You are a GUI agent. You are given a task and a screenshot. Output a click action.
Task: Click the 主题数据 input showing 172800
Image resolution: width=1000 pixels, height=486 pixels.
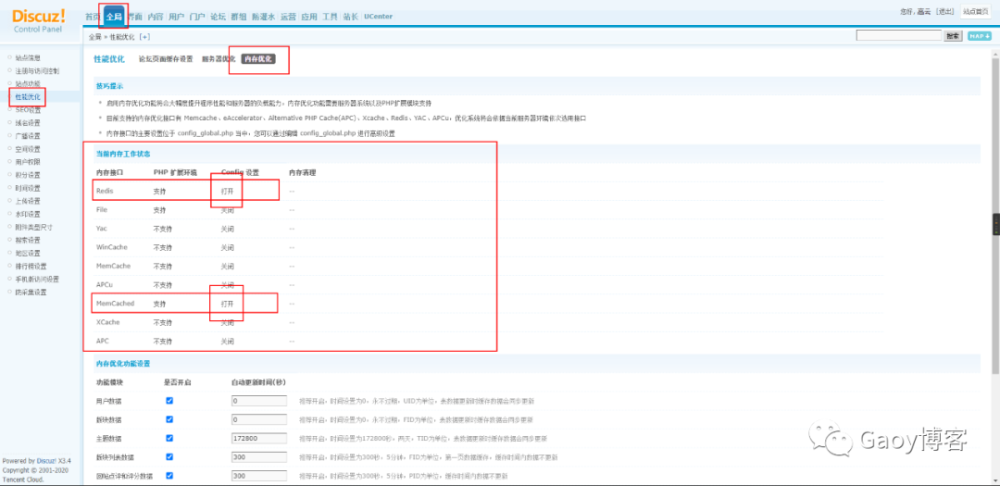(x=258, y=439)
